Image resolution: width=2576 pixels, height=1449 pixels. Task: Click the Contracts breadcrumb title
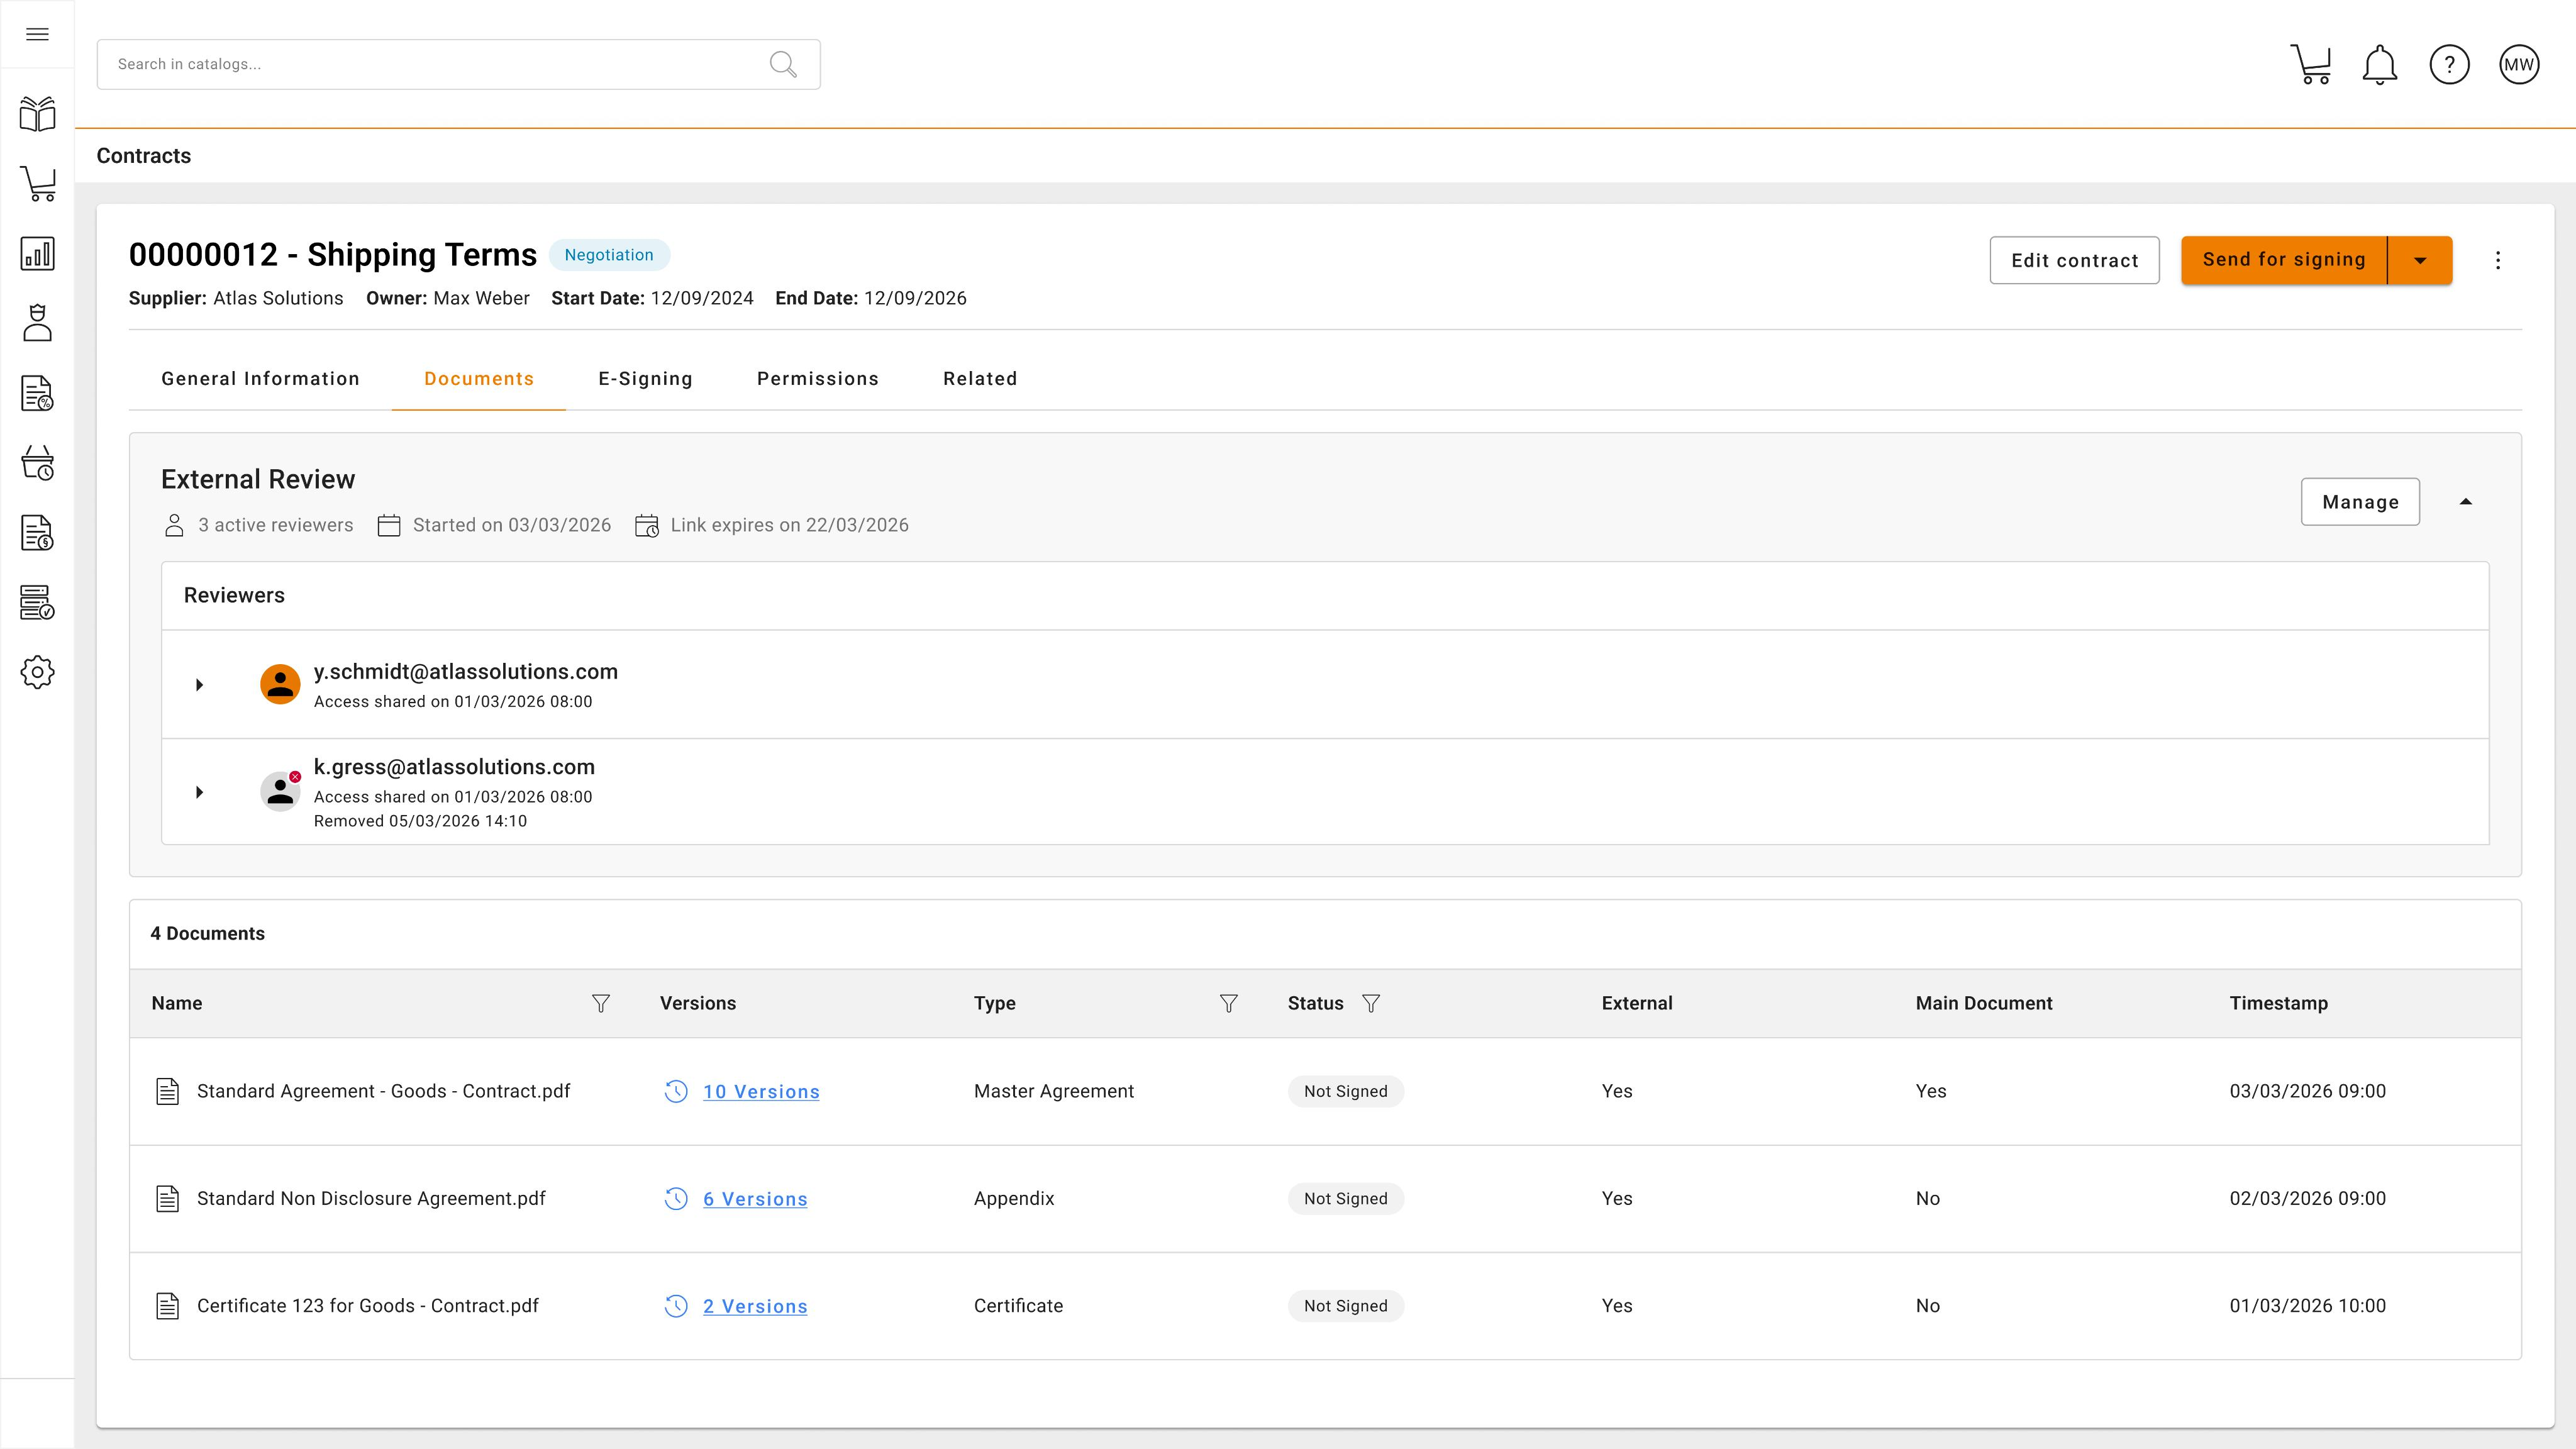tap(144, 156)
